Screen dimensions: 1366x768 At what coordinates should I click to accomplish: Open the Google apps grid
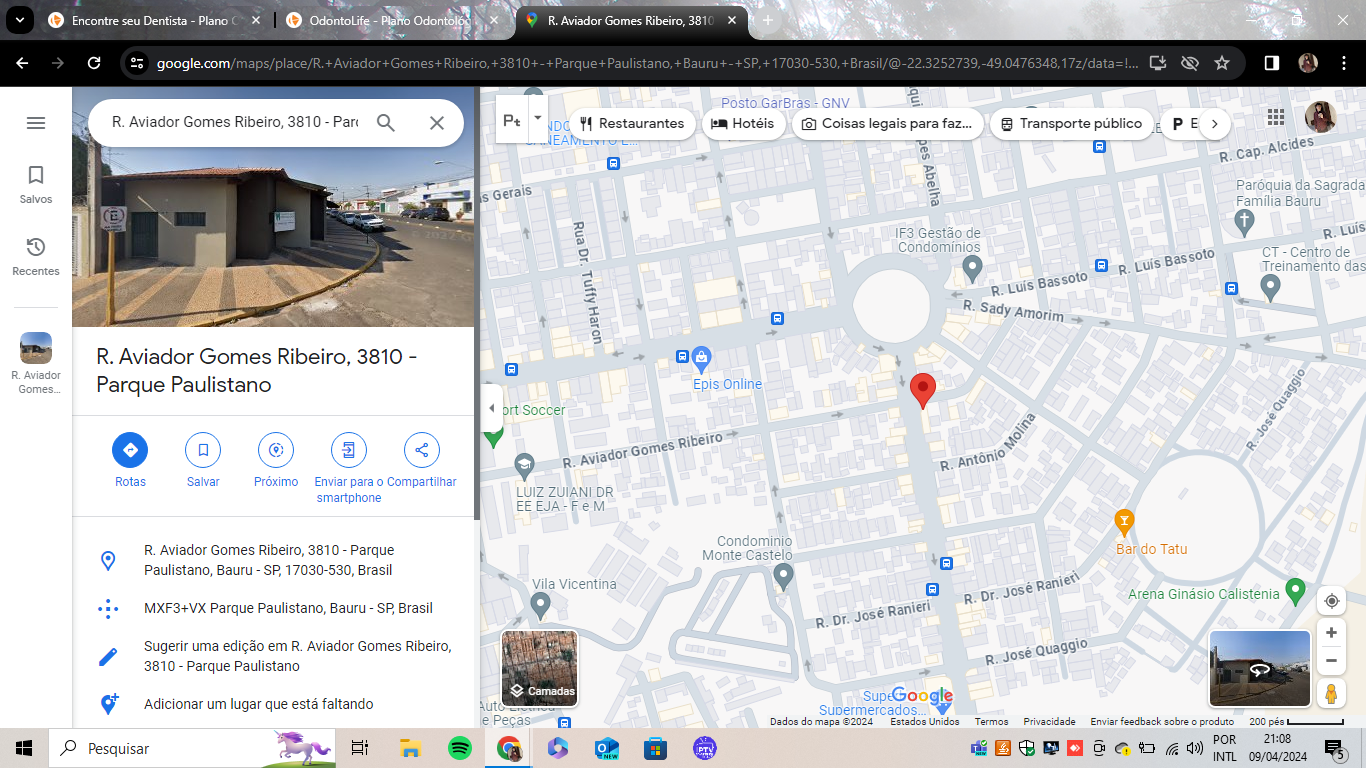tap(1276, 117)
